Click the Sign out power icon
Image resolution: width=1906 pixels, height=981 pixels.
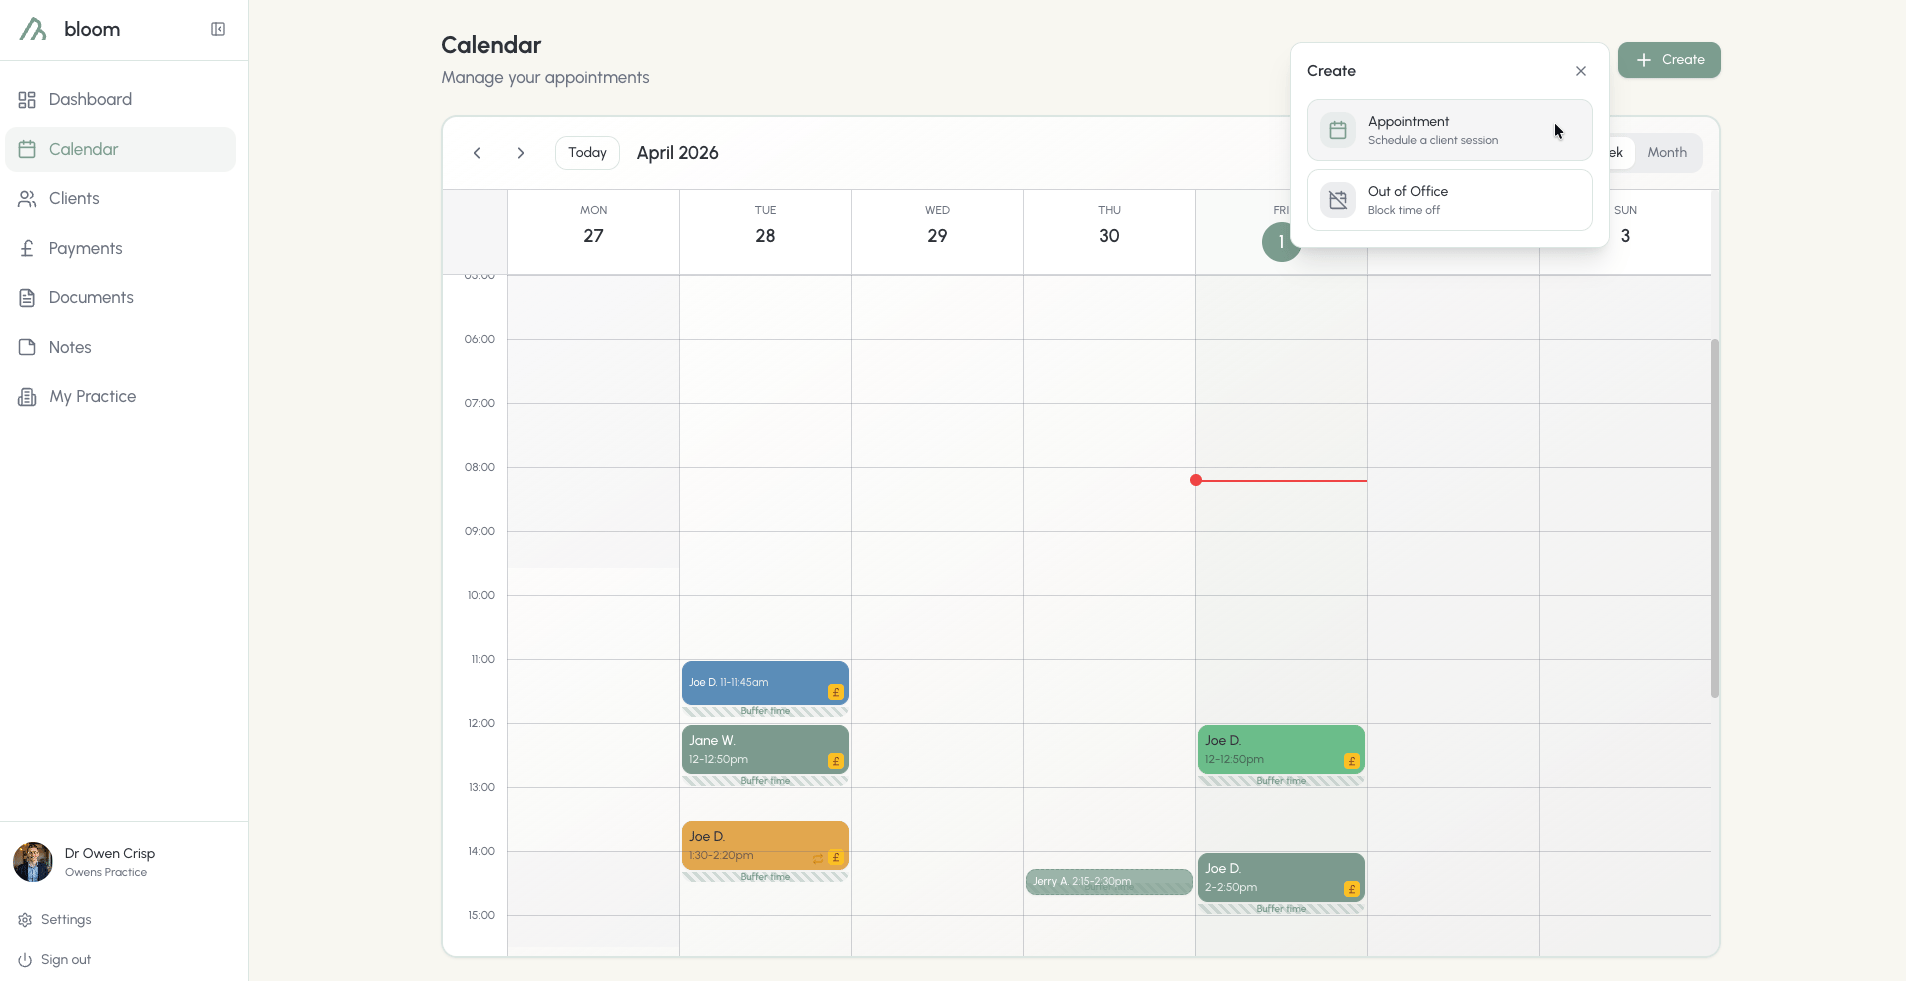pyautogui.click(x=25, y=960)
